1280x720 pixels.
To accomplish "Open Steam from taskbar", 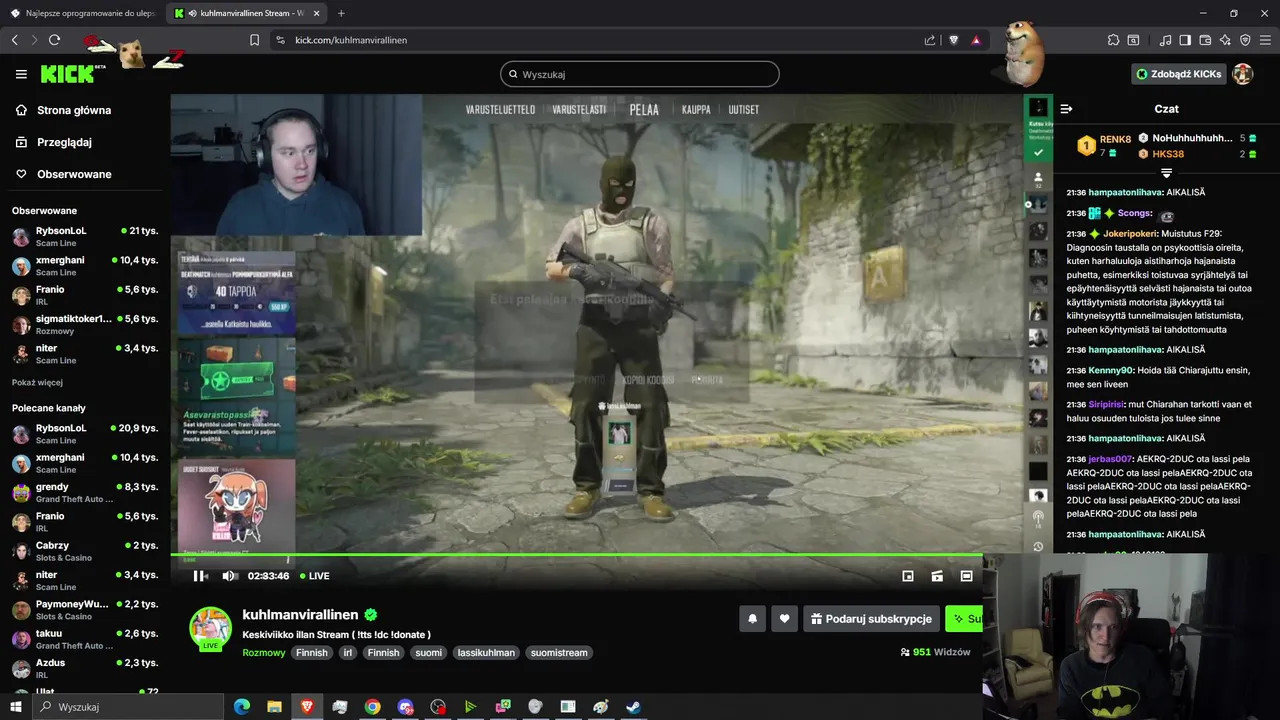I will pyautogui.click(x=634, y=707).
